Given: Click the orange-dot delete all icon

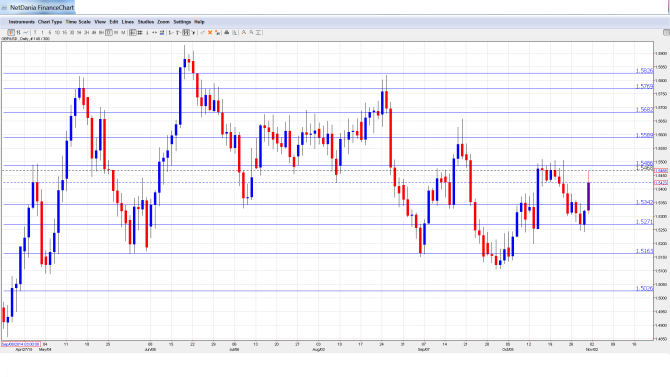Looking at the screenshot, I should [217, 32].
